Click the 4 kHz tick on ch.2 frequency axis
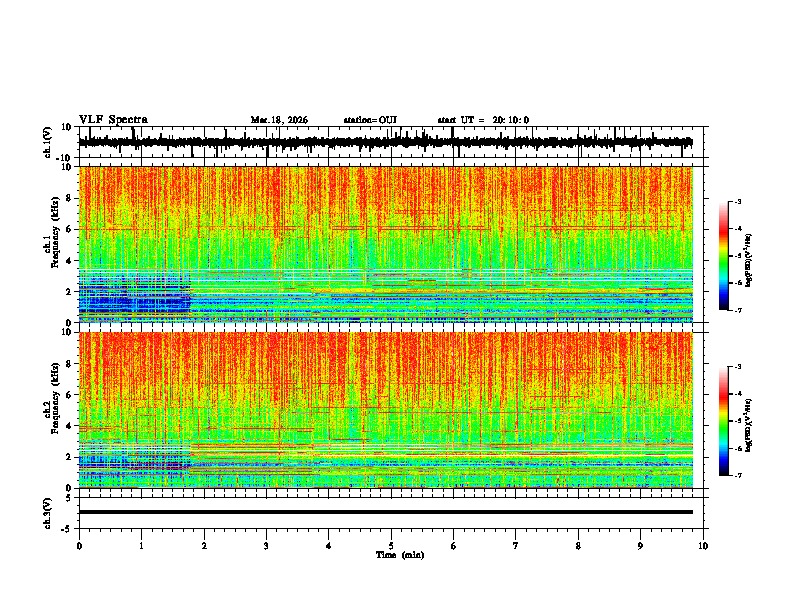 [69, 426]
